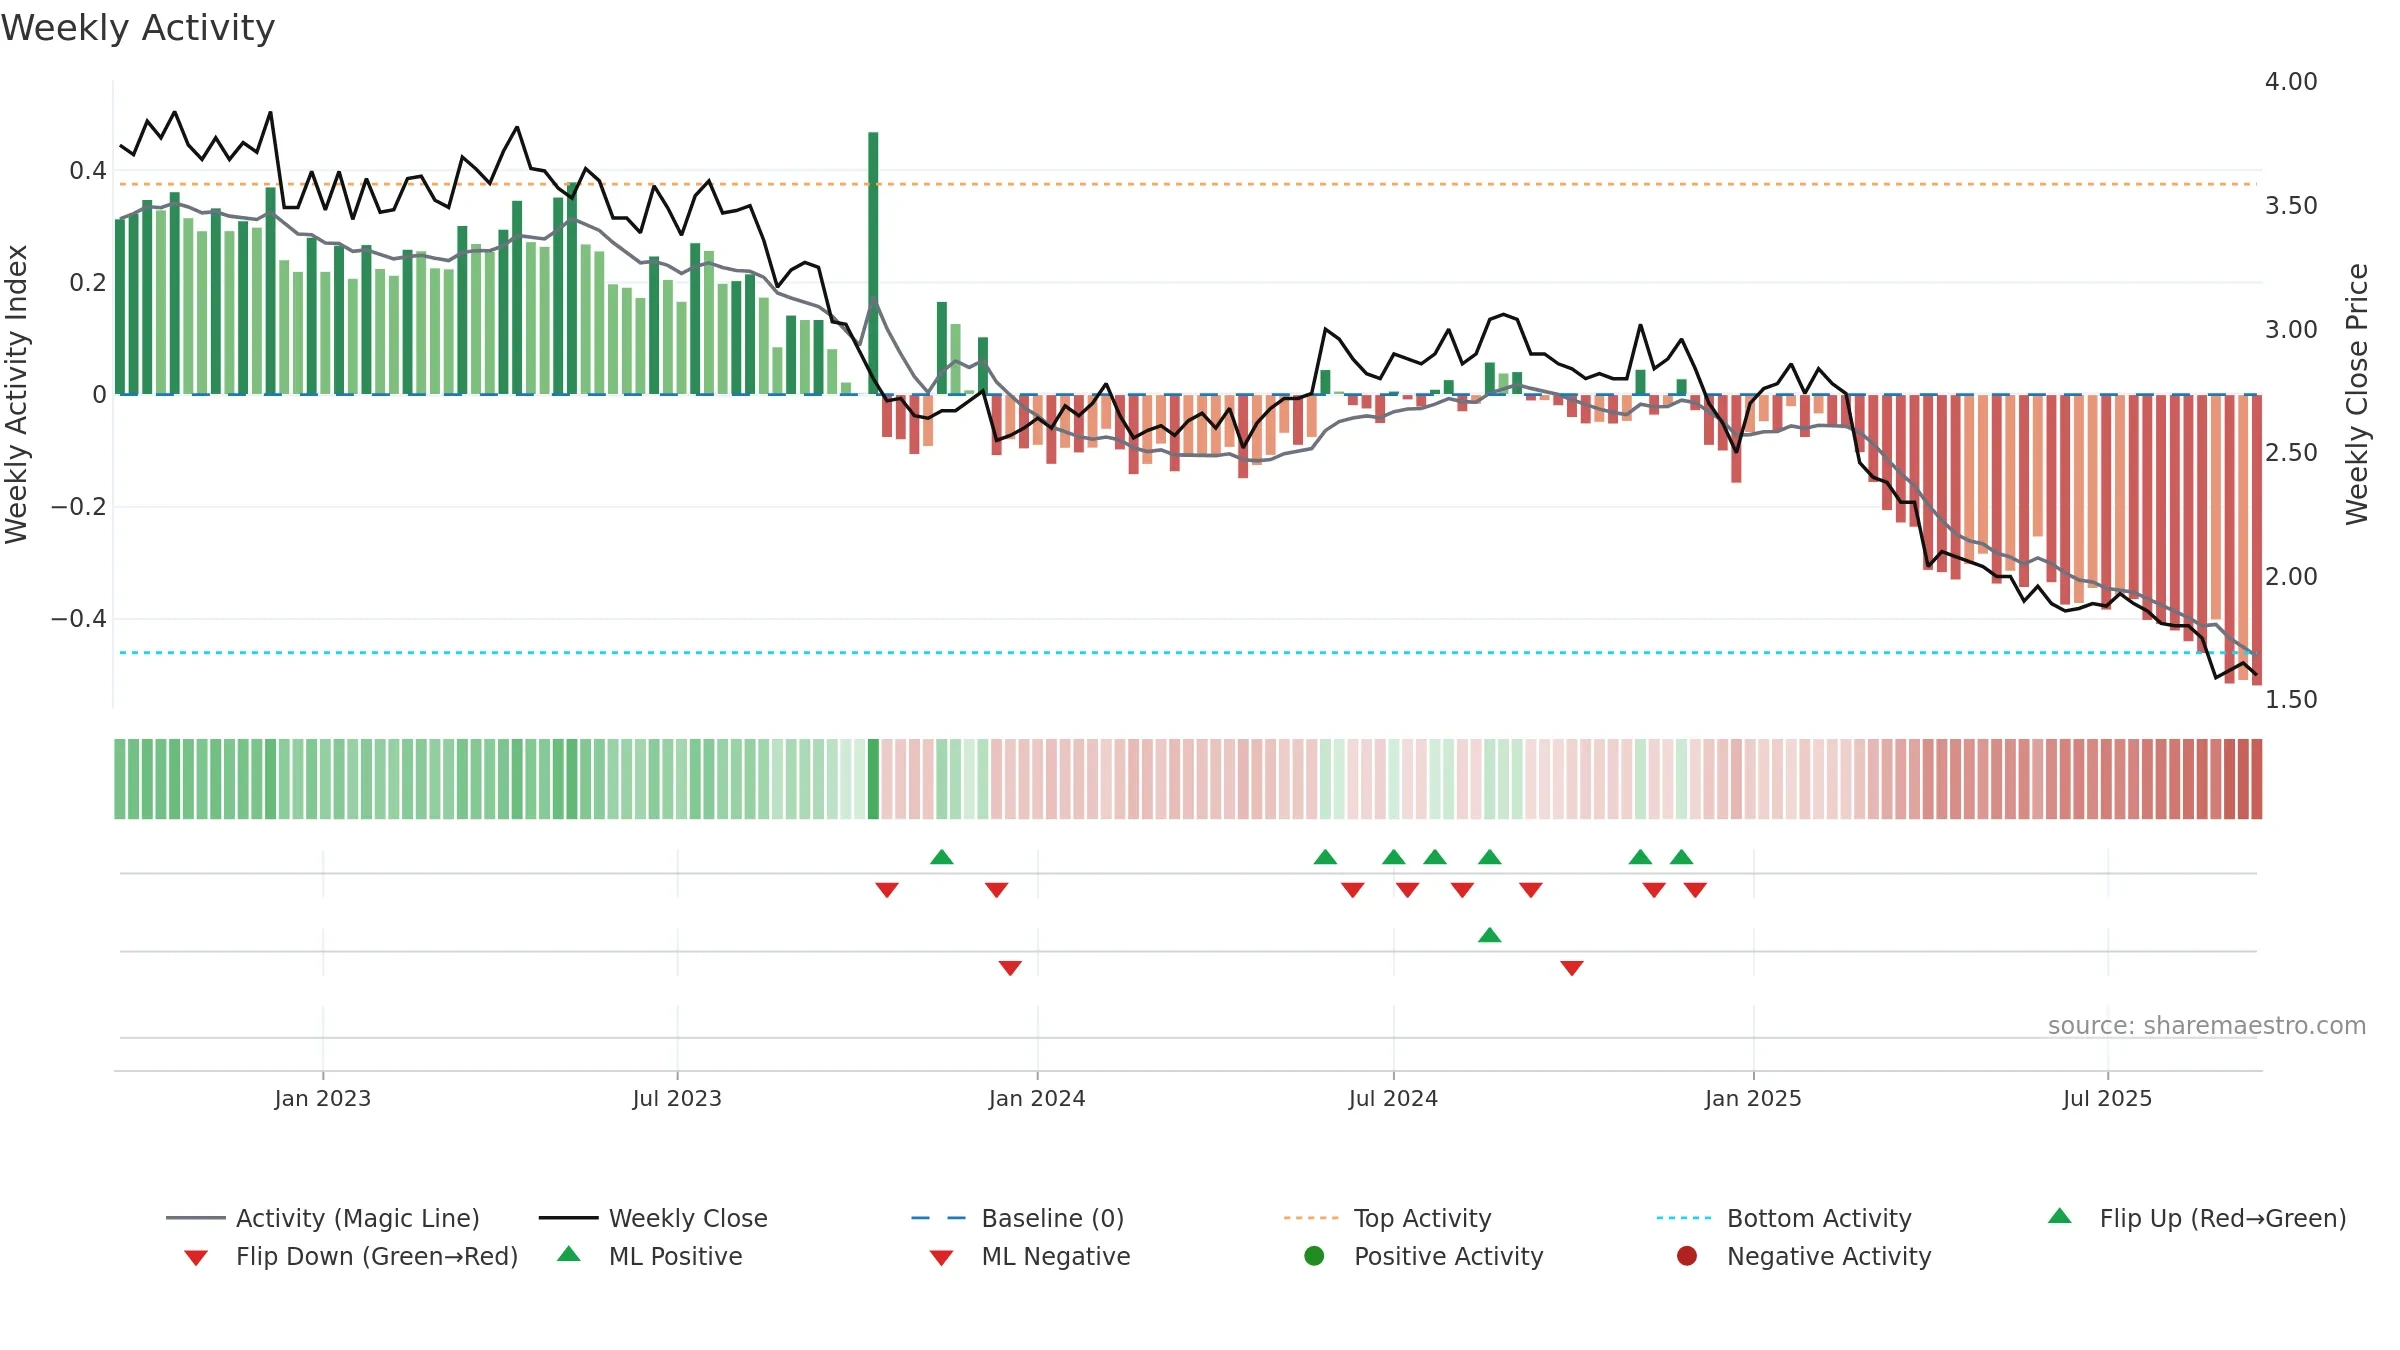Click the black Weekly Close line sample in legend

[x=569, y=1218]
